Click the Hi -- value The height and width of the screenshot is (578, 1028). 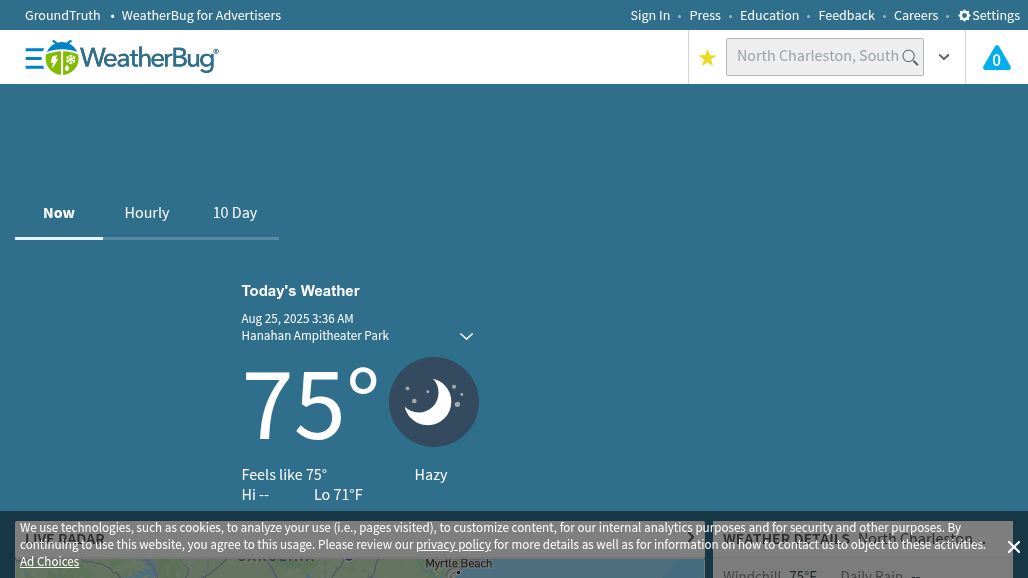(255, 495)
